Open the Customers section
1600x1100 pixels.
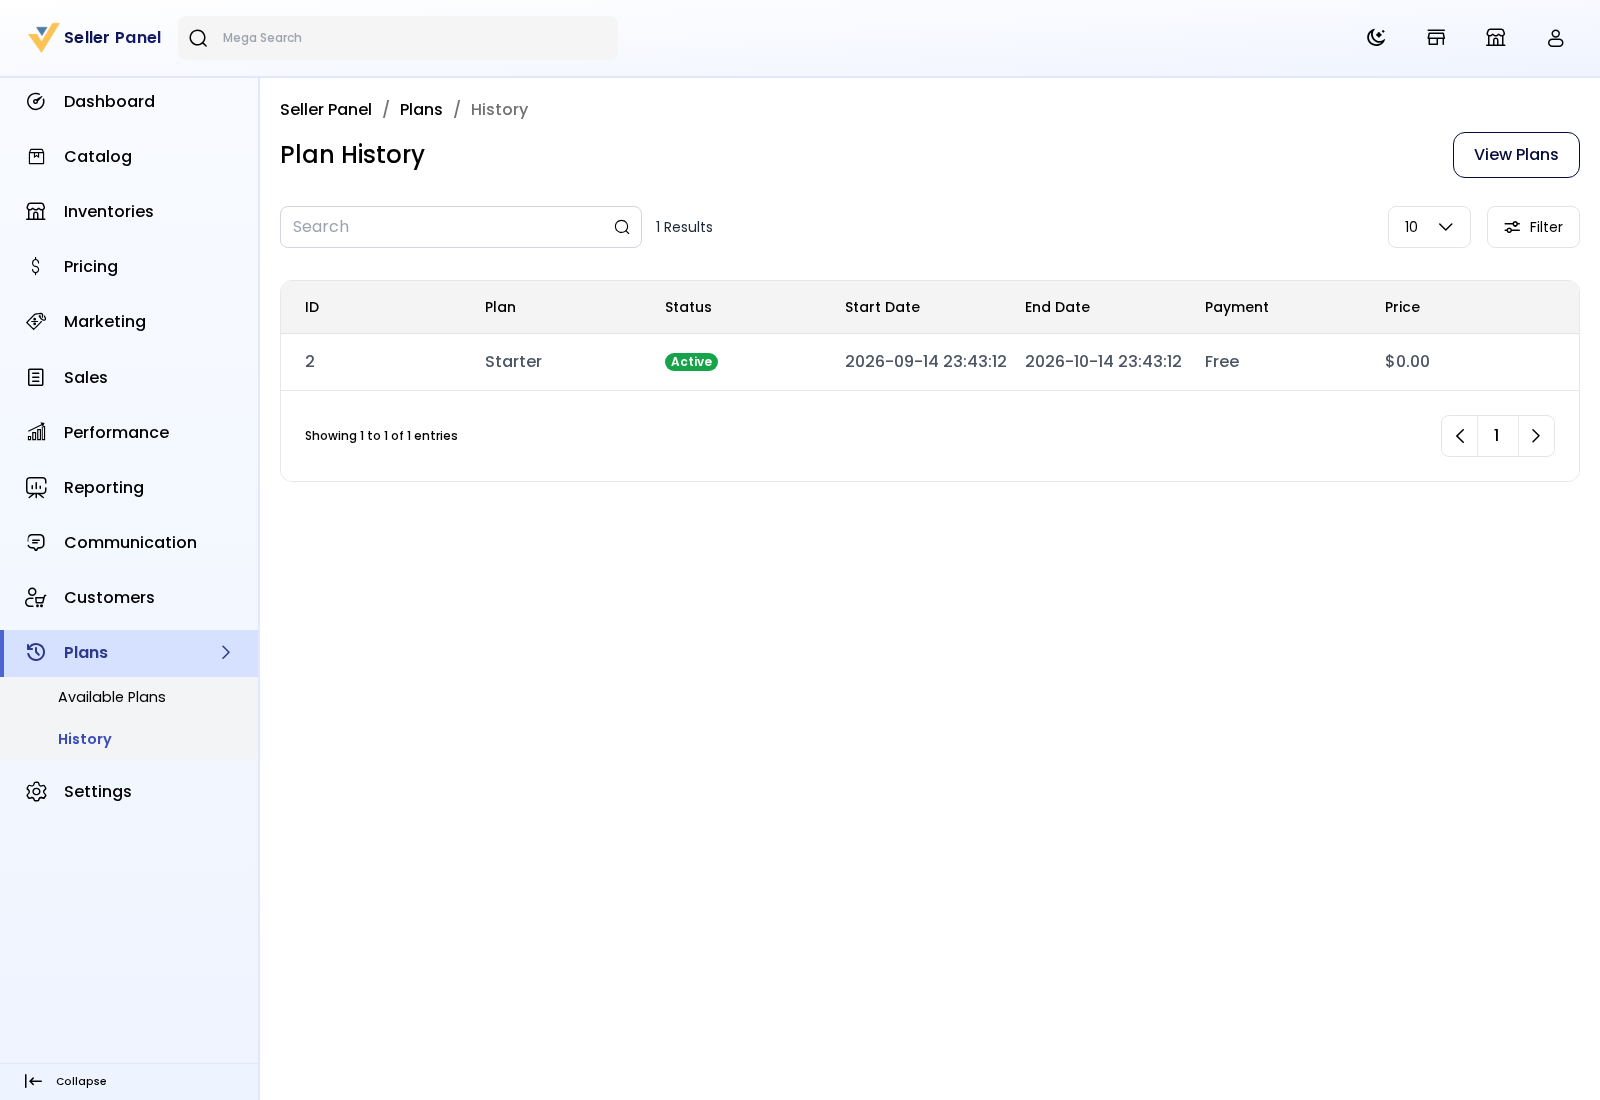pyautogui.click(x=130, y=598)
